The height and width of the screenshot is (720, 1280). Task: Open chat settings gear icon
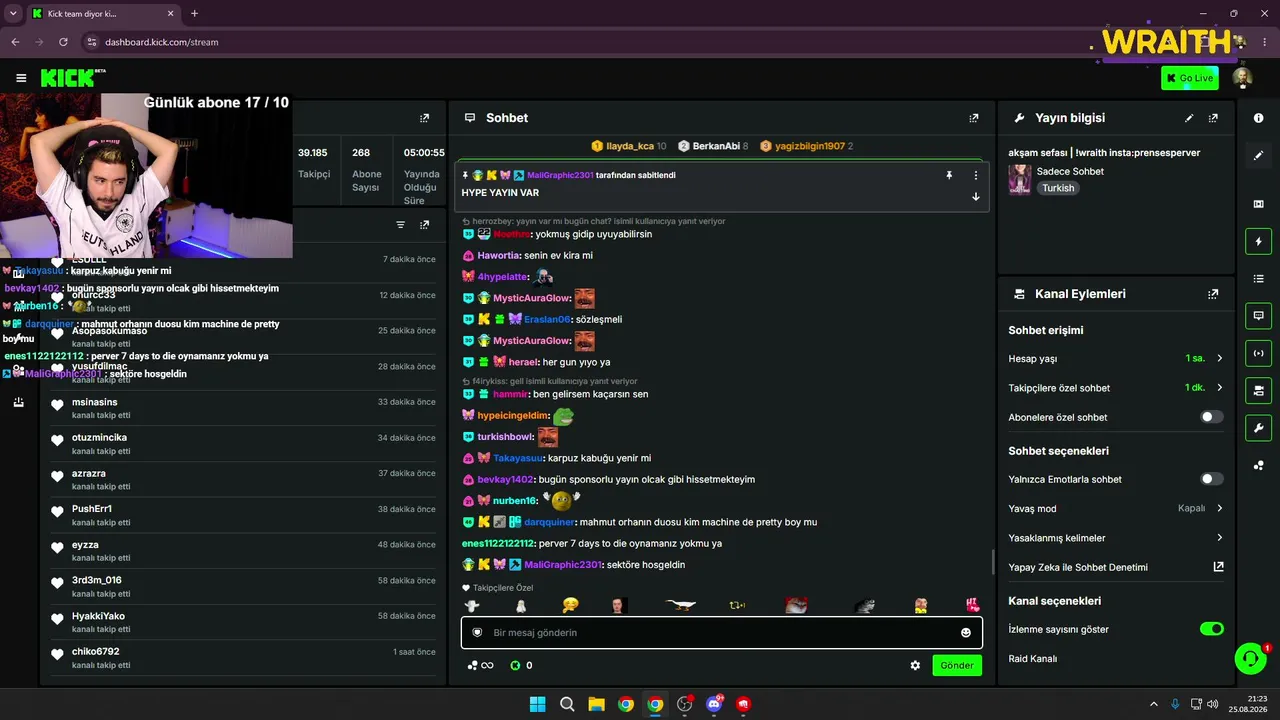915,665
